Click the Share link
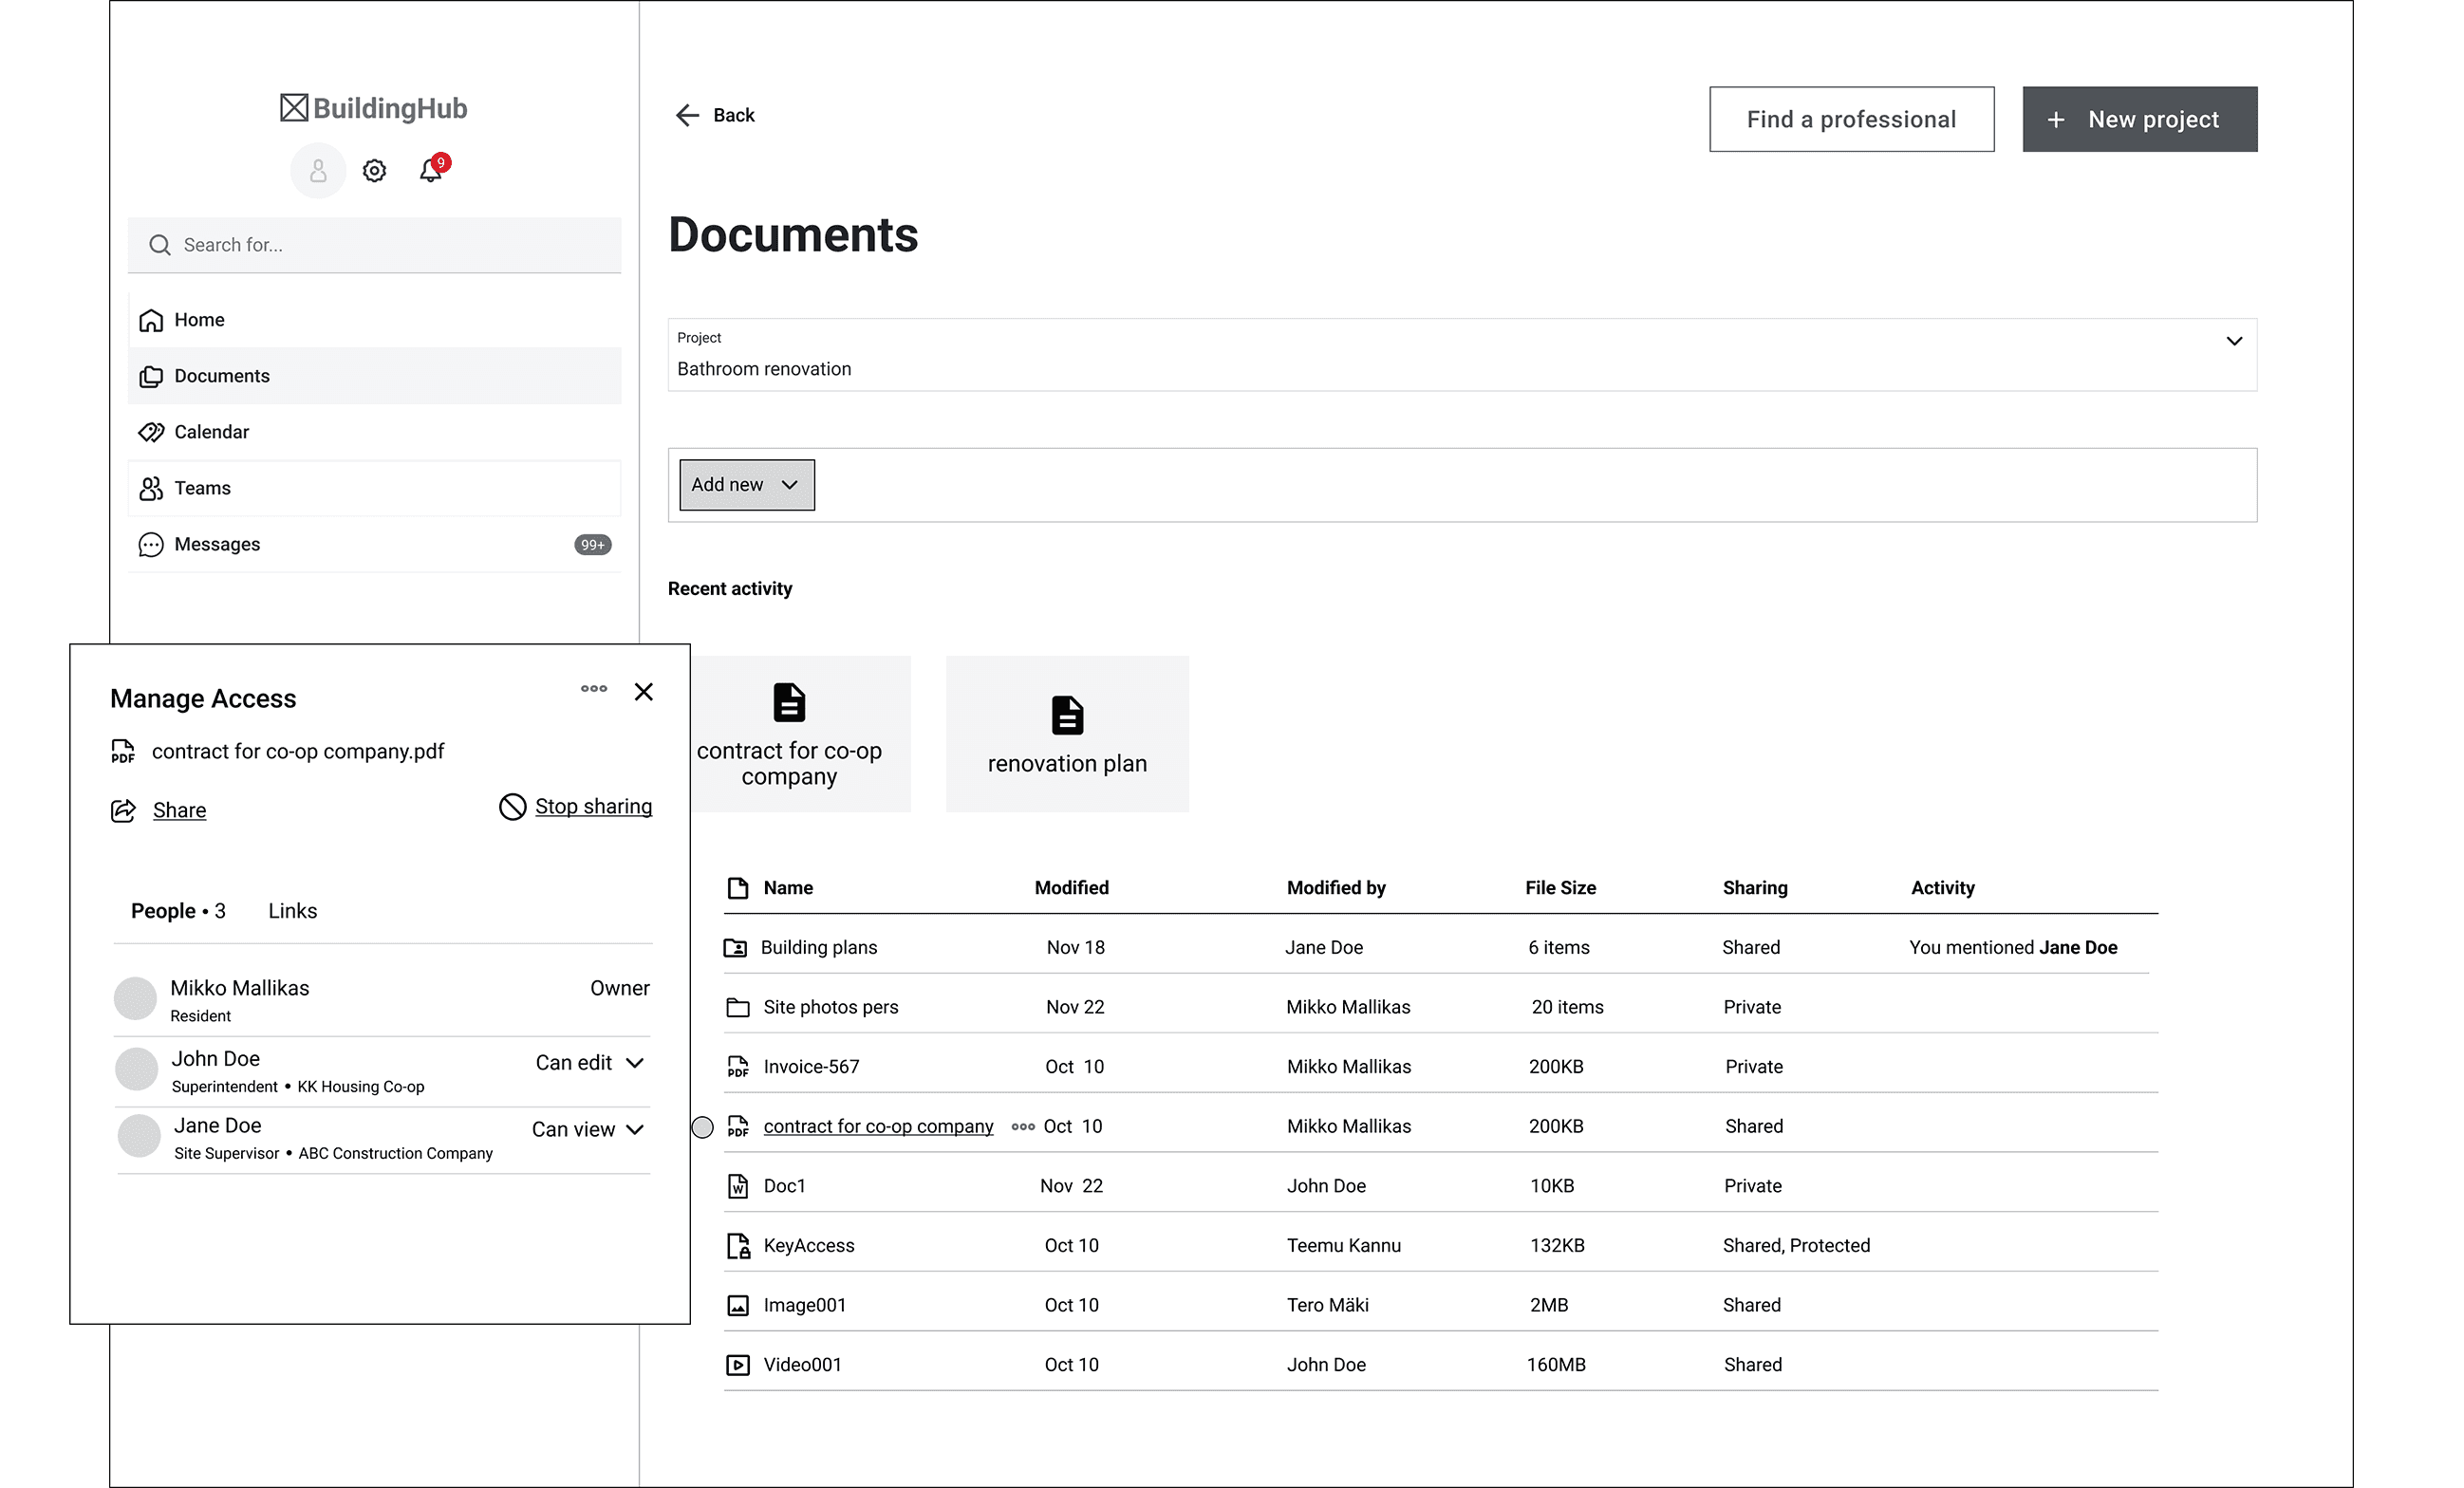Image resolution: width=2464 pixels, height=1488 pixels. 180,811
